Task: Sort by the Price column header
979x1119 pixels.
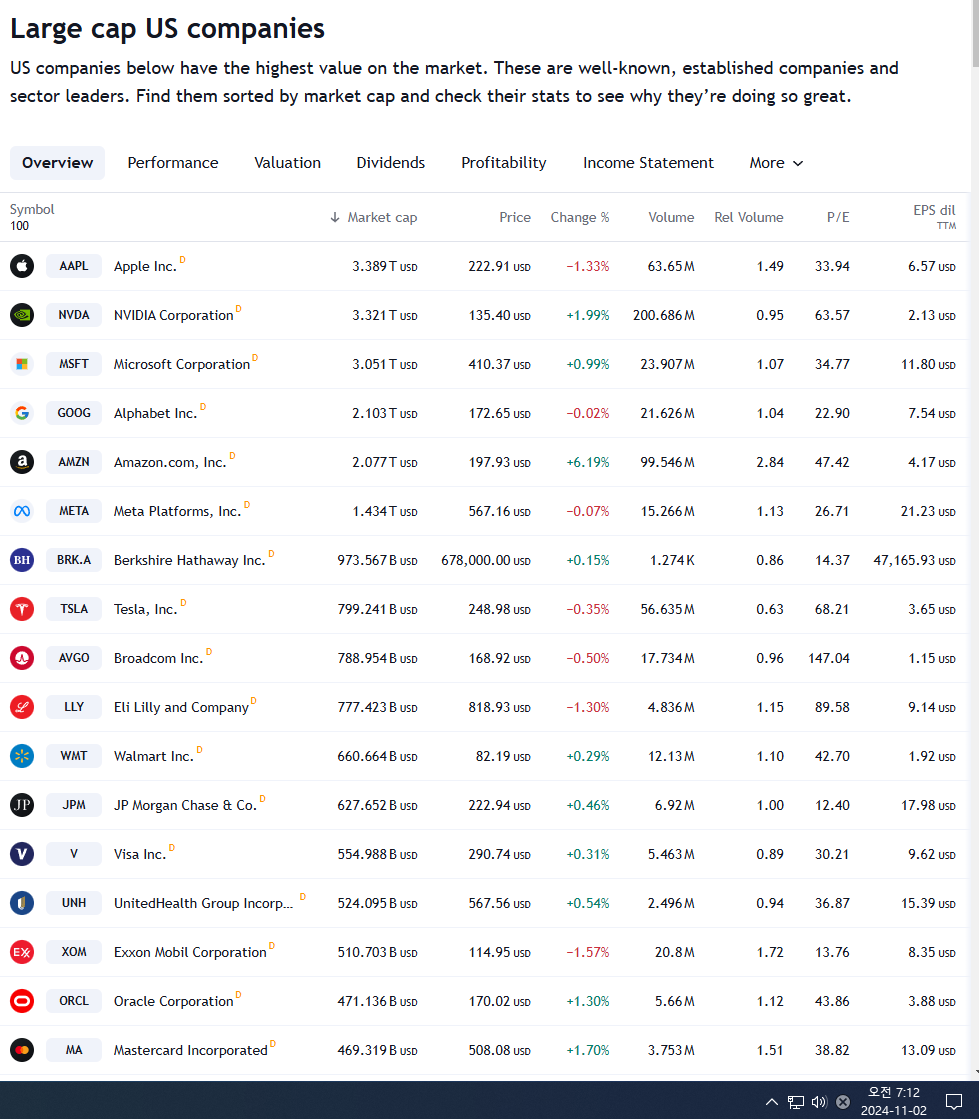Action: [x=514, y=217]
